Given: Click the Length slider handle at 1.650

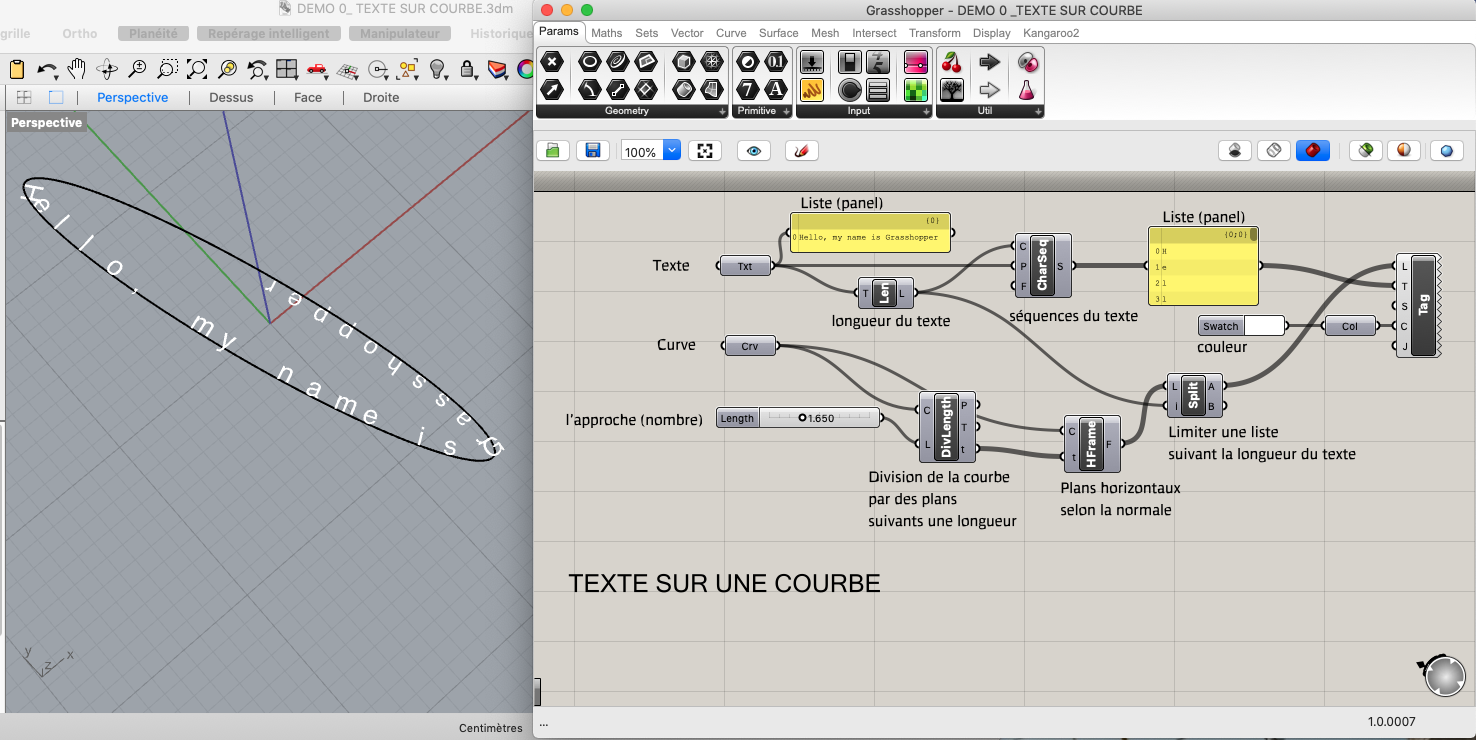Looking at the screenshot, I should coord(803,418).
